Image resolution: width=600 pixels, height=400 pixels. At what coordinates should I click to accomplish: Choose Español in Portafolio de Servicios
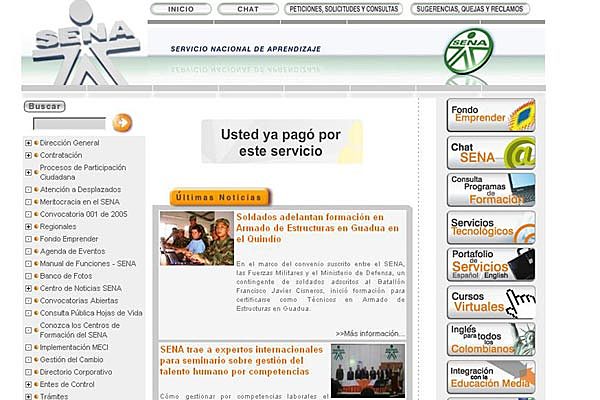[465, 276]
